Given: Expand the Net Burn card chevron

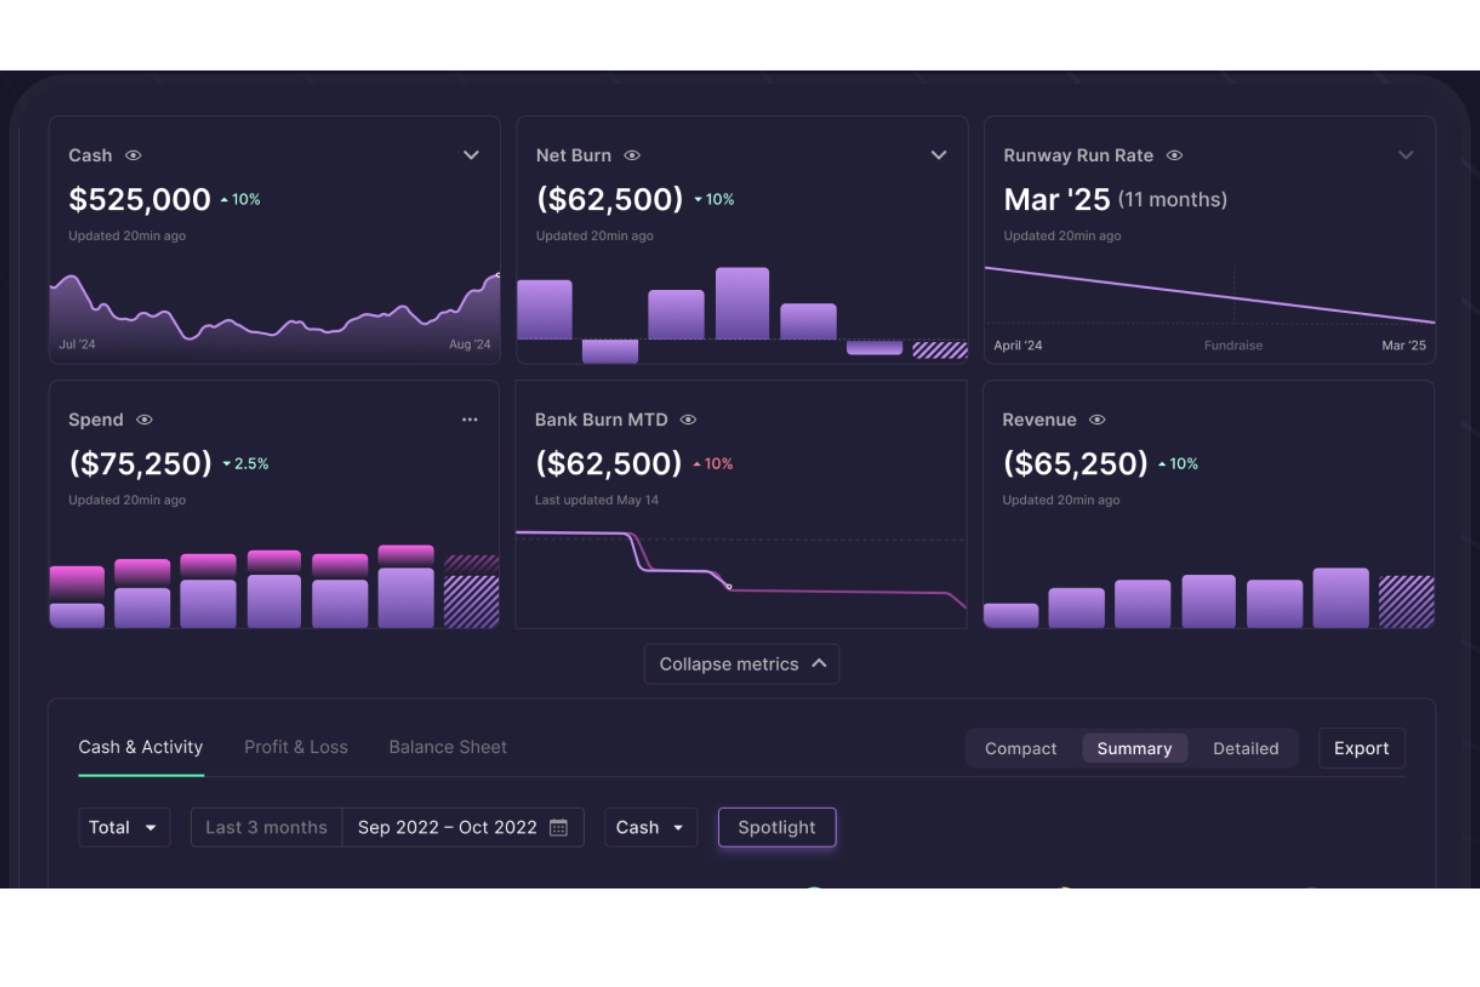Looking at the screenshot, I should pos(938,155).
